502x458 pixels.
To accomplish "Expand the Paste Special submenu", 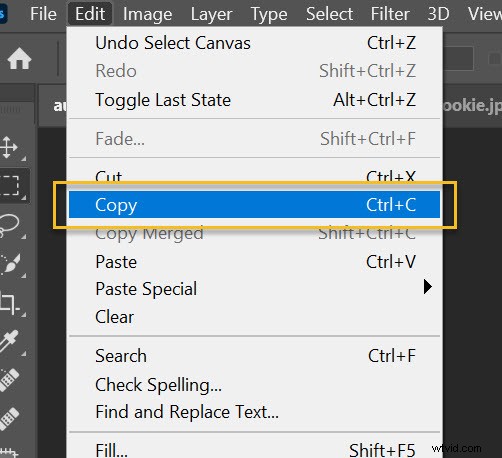I will pos(255,288).
